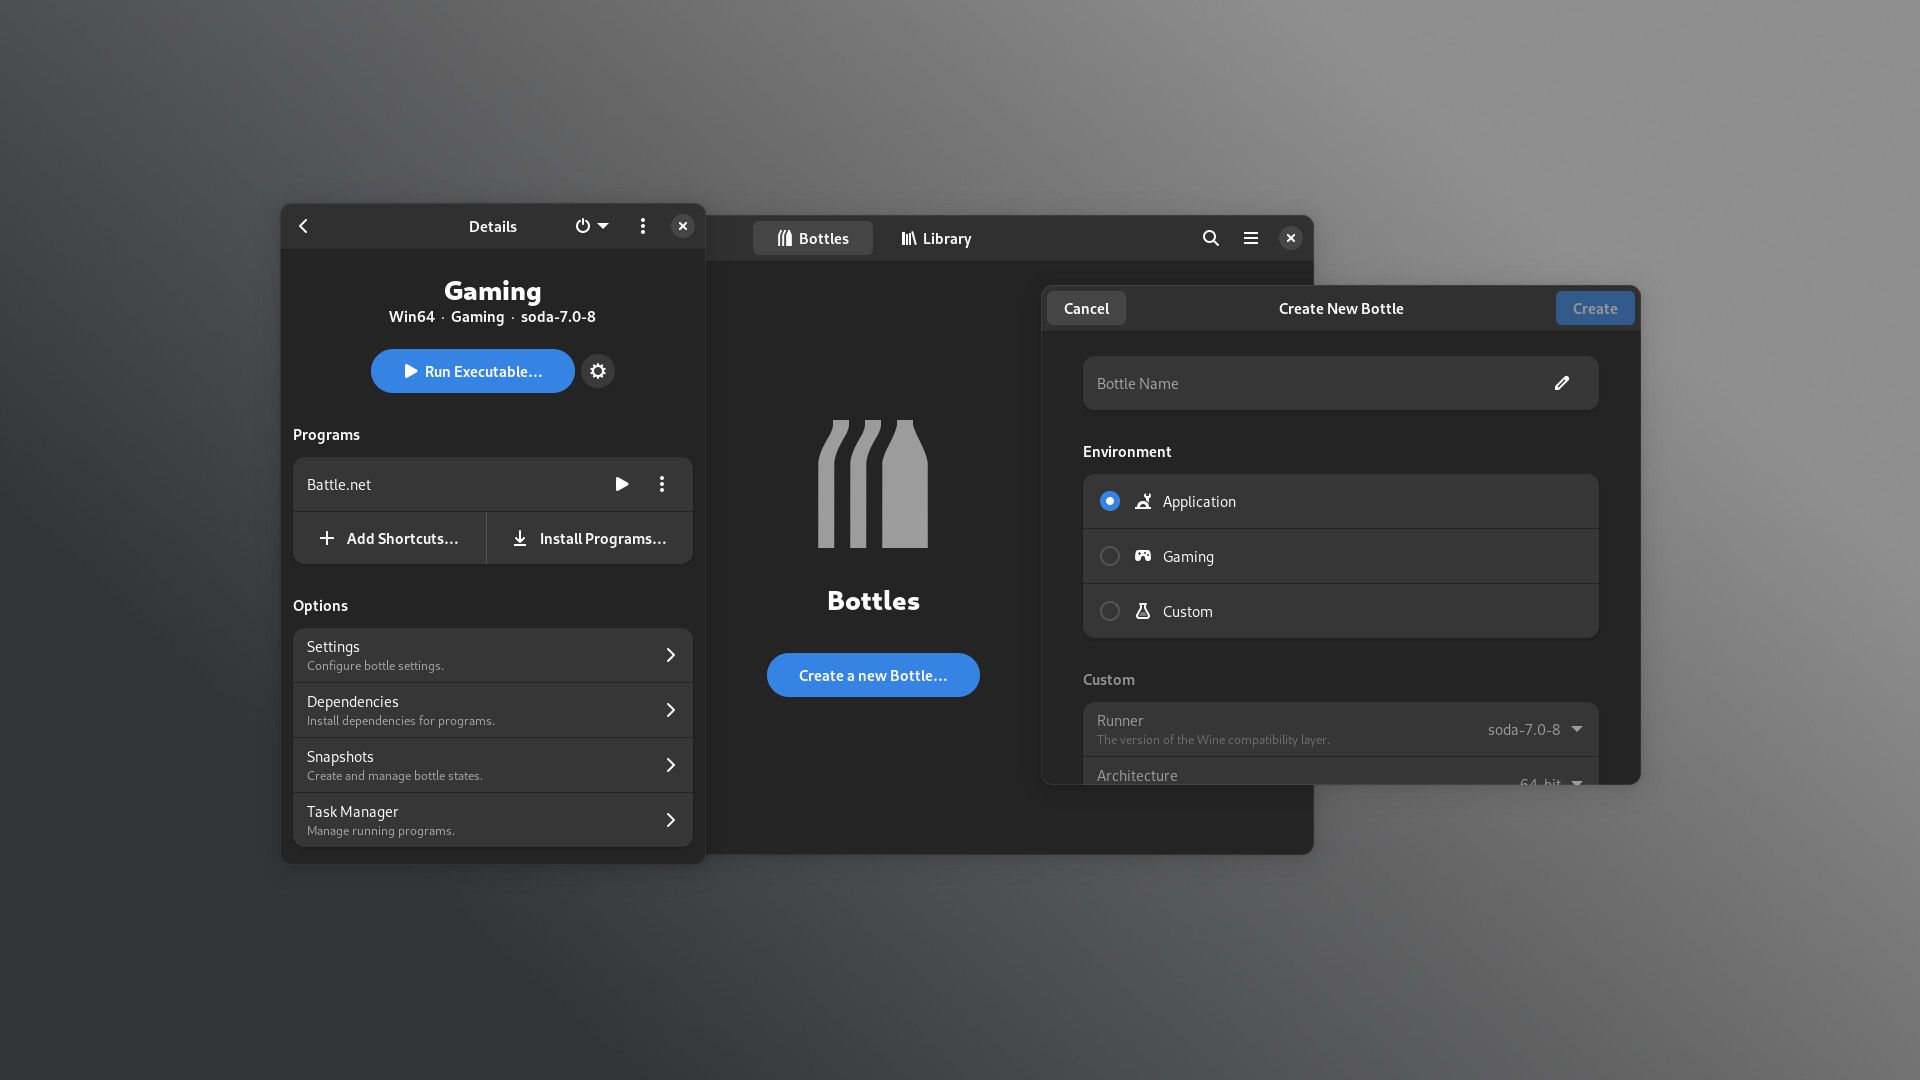Open the power options dropdown in Details
The width and height of the screenshot is (1920, 1080).
(x=591, y=226)
